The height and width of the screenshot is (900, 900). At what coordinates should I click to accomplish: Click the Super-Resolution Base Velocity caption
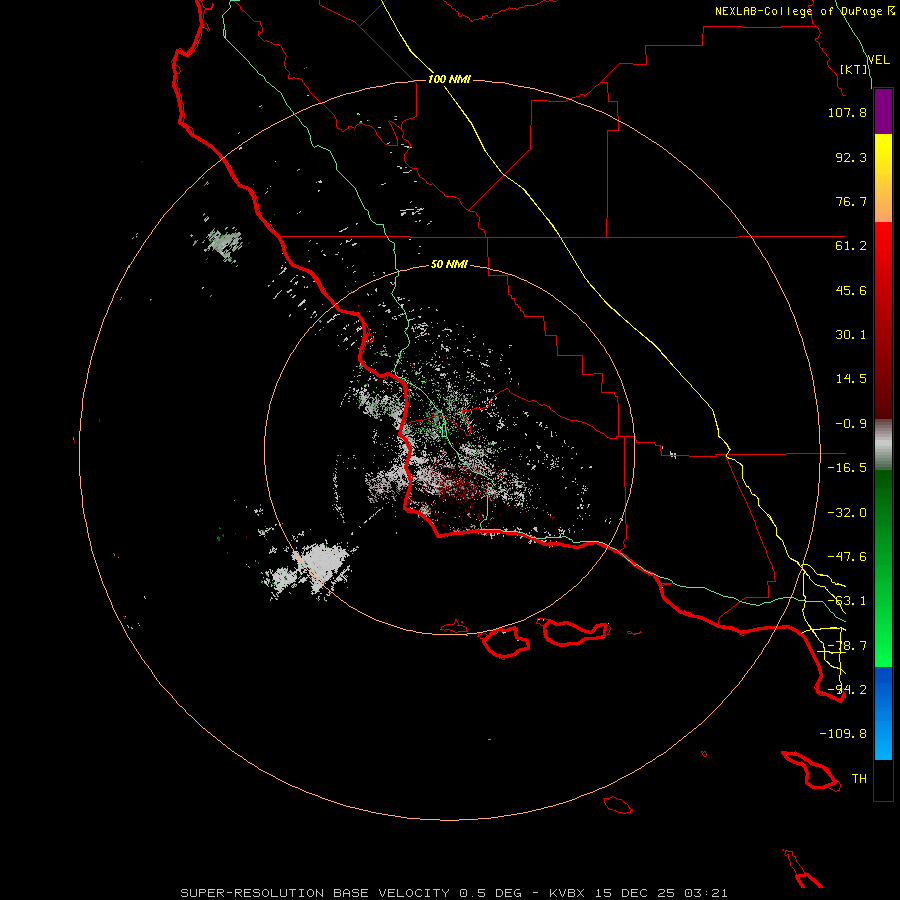(x=453, y=893)
